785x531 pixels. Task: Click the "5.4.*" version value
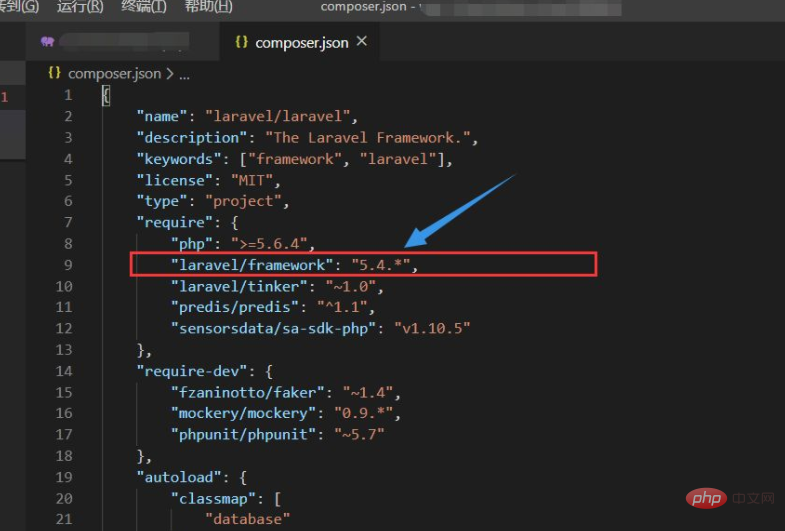click(380, 265)
